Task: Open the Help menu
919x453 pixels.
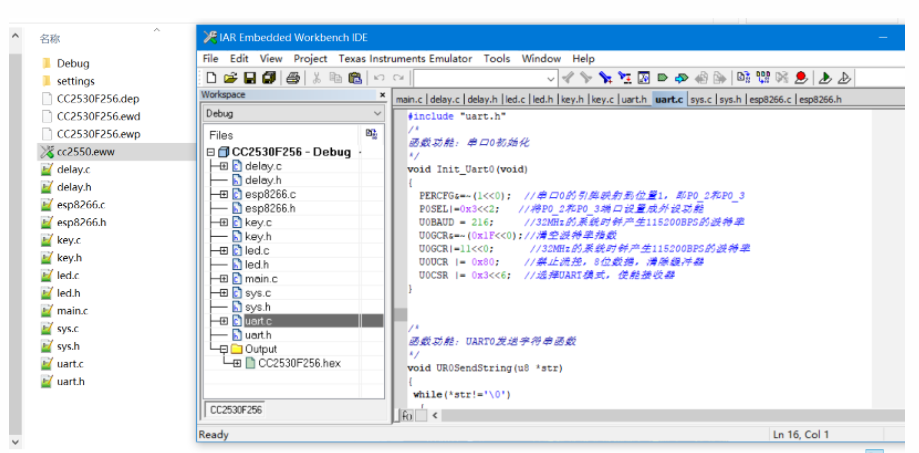Action: [584, 59]
